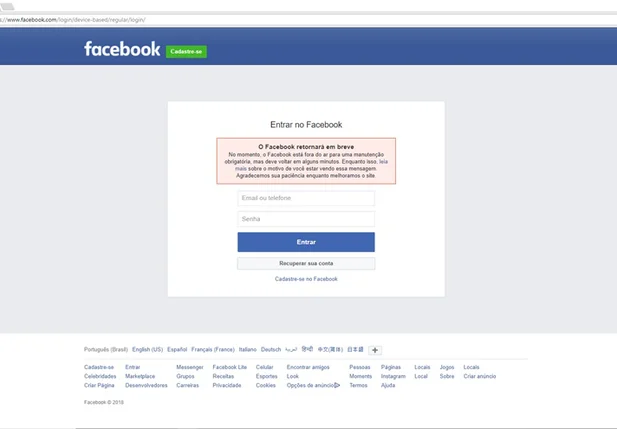
Task: Open the Opções de anúncio link
Action: (310, 385)
